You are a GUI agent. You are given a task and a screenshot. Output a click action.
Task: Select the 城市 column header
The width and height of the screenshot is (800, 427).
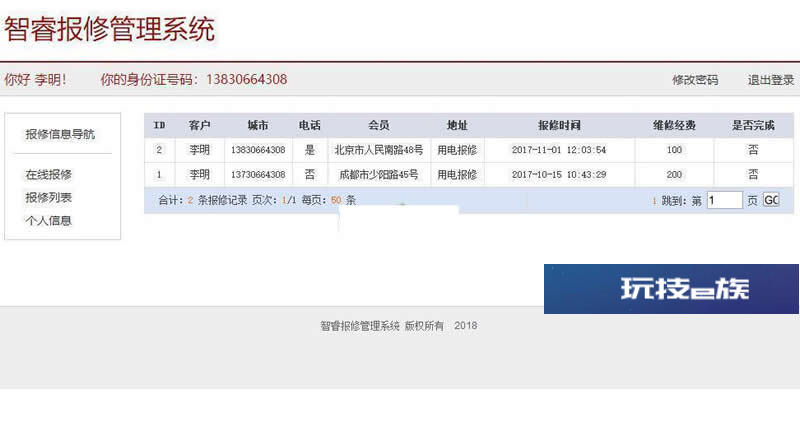(x=258, y=125)
